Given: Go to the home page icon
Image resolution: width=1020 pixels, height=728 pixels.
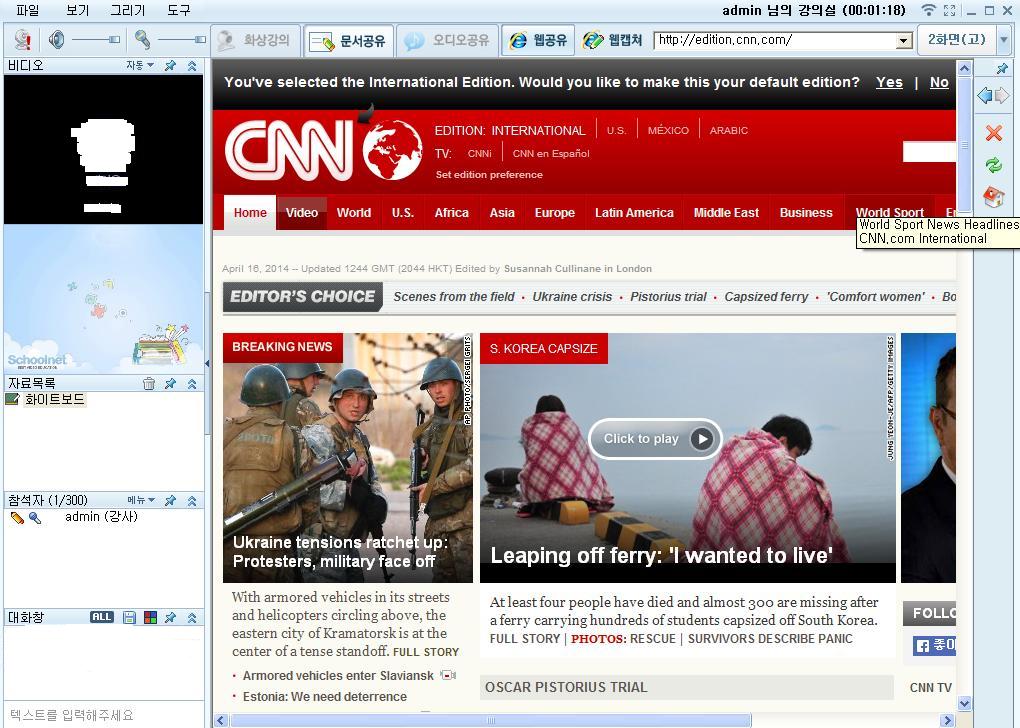Looking at the screenshot, I should (x=993, y=196).
